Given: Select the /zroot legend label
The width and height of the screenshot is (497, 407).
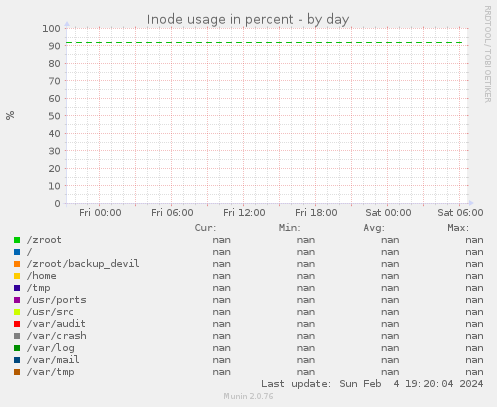Looking at the screenshot, I should coord(44,240).
